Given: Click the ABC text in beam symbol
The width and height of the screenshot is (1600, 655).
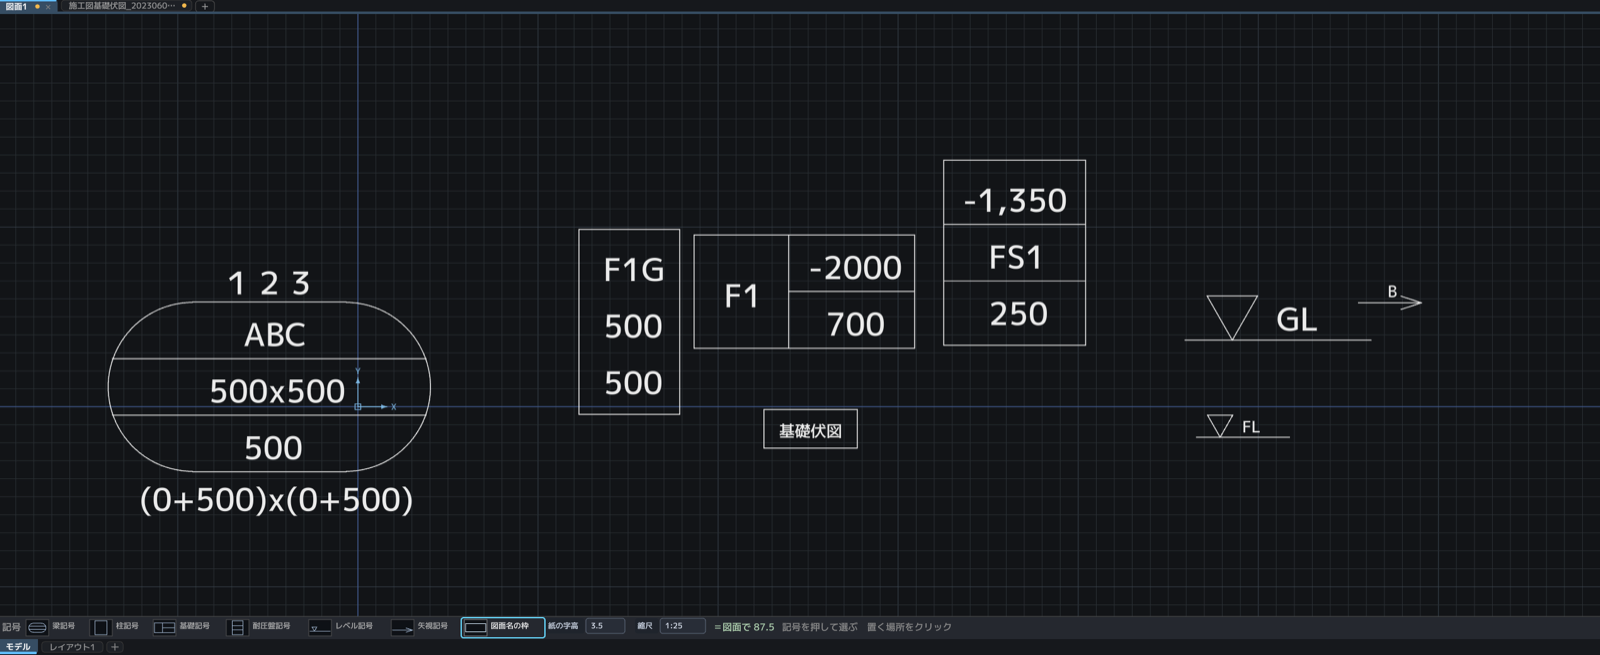Looking at the screenshot, I should tap(275, 334).
